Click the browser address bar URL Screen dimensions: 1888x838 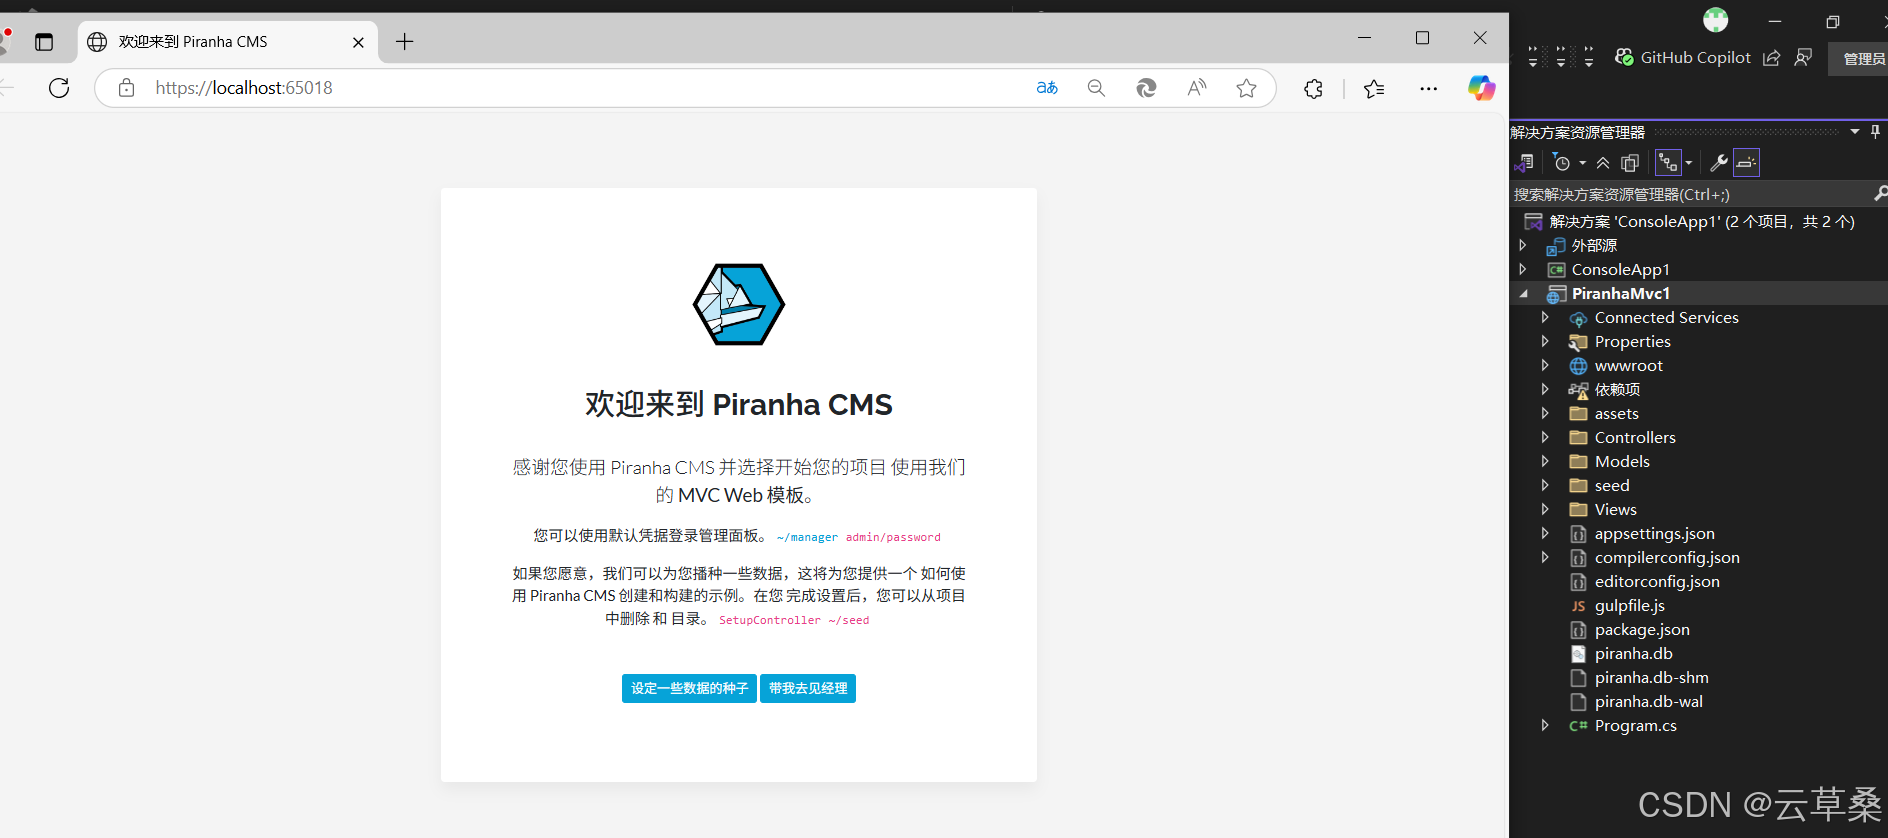pos(244,88)
